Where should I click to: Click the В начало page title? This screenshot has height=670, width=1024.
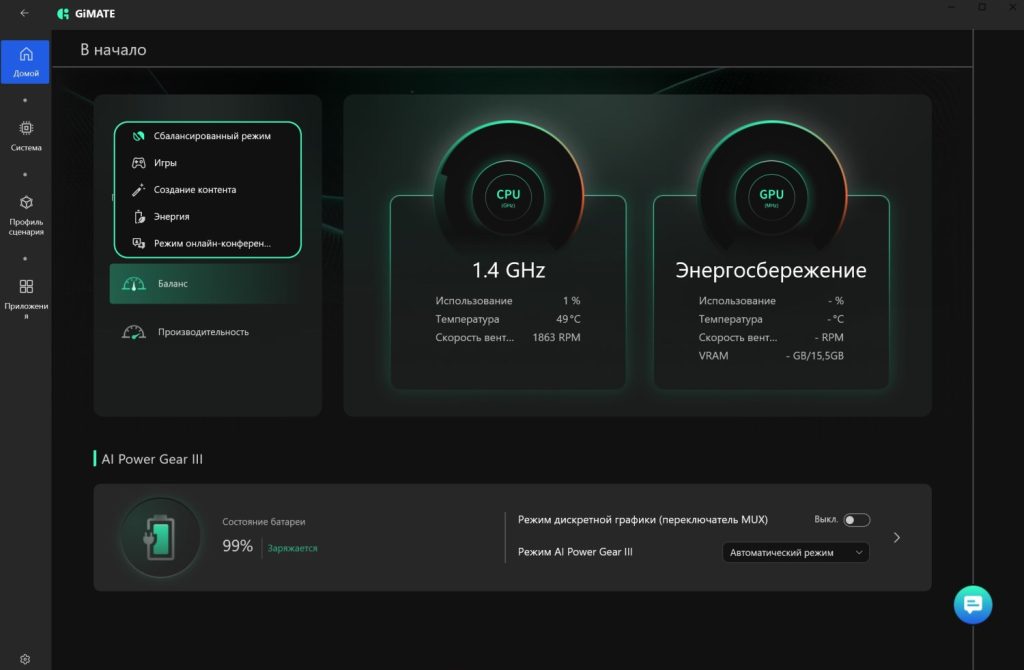tap(113, 50)
